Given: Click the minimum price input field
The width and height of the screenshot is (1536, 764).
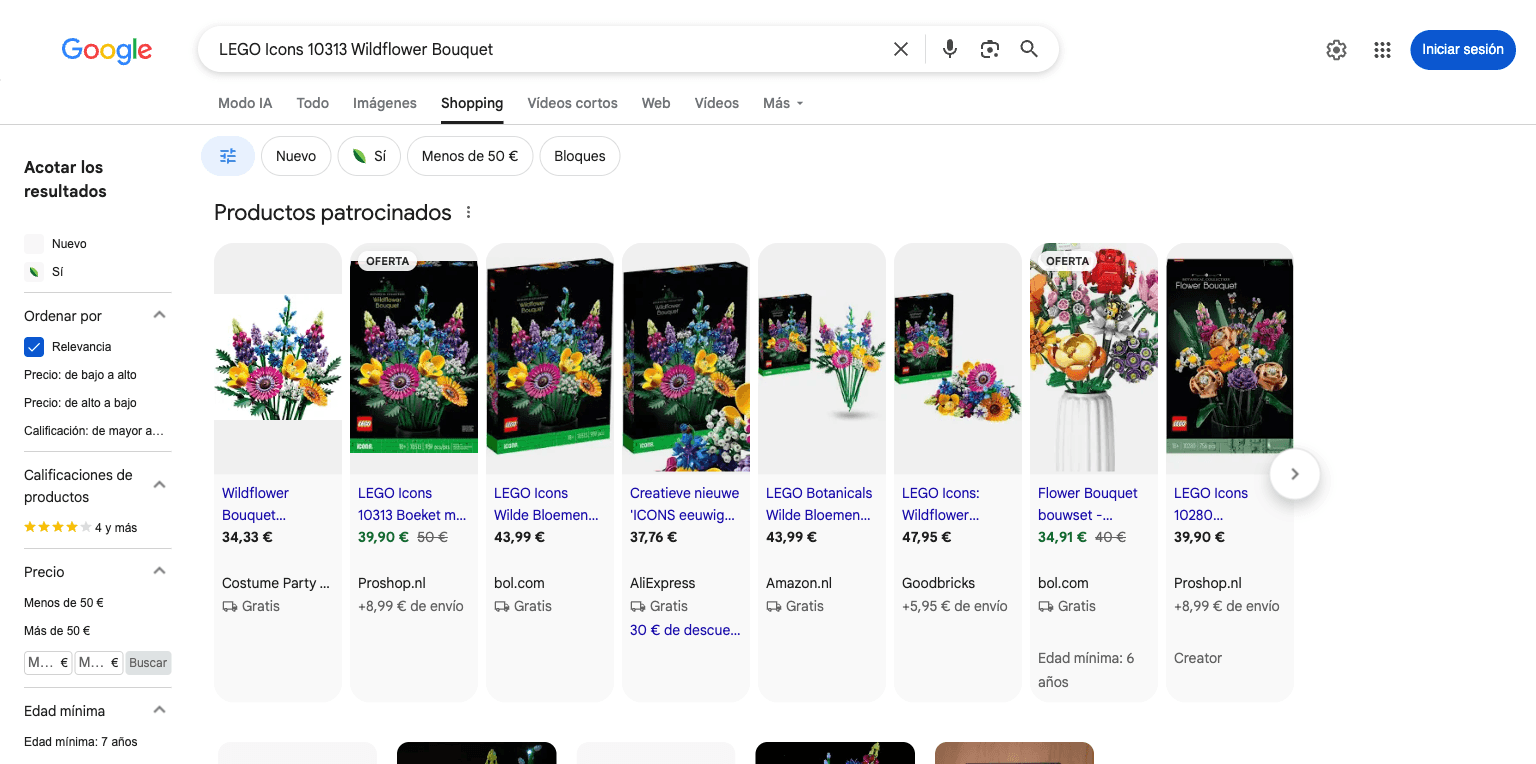Looking at the screenshot, I should point(48,663).
